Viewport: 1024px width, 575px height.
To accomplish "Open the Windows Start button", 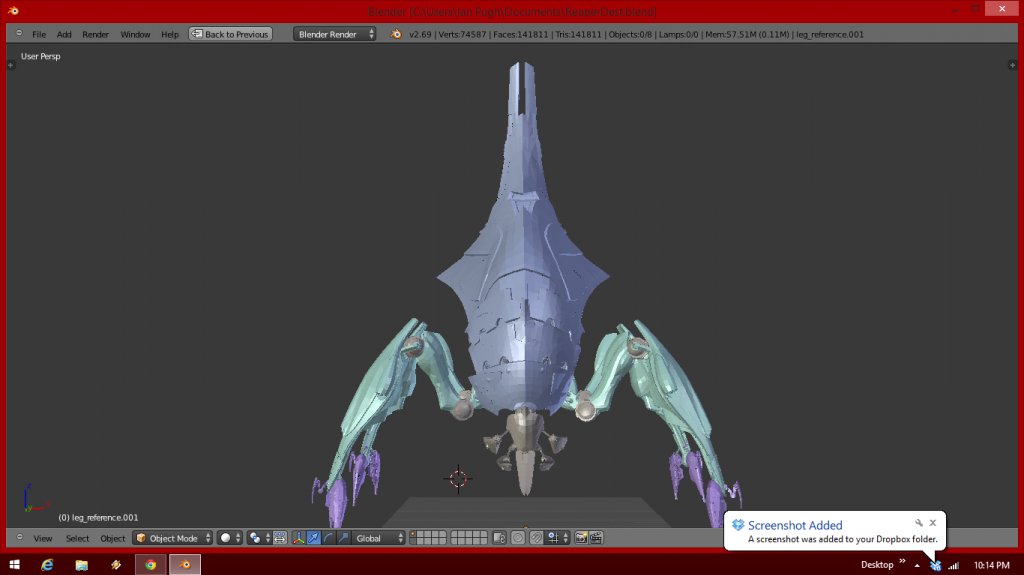I will click(14, 565).
